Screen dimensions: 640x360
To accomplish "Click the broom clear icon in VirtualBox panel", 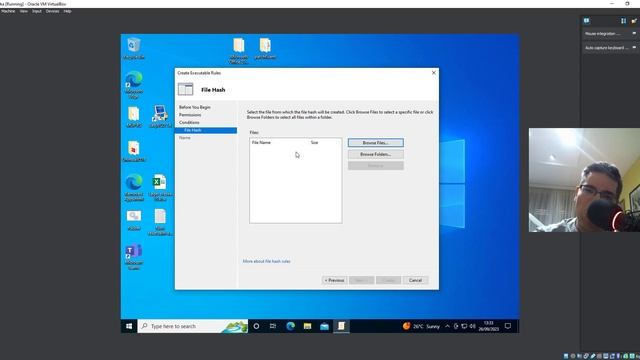I will pos(634,21).
